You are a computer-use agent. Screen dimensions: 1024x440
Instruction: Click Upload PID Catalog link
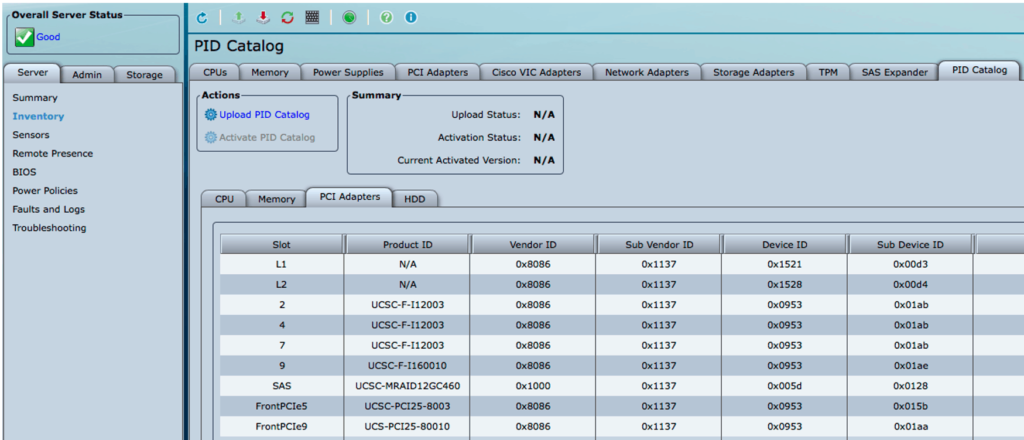tap(264, 115)
